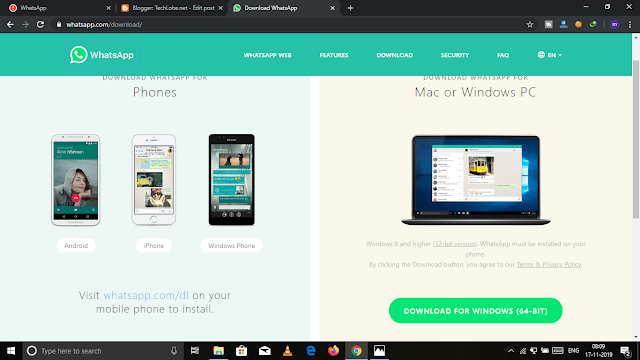The image size is (640, 360).
Task: Click the page vertical scrollbar
Action: tap(636, 139)
